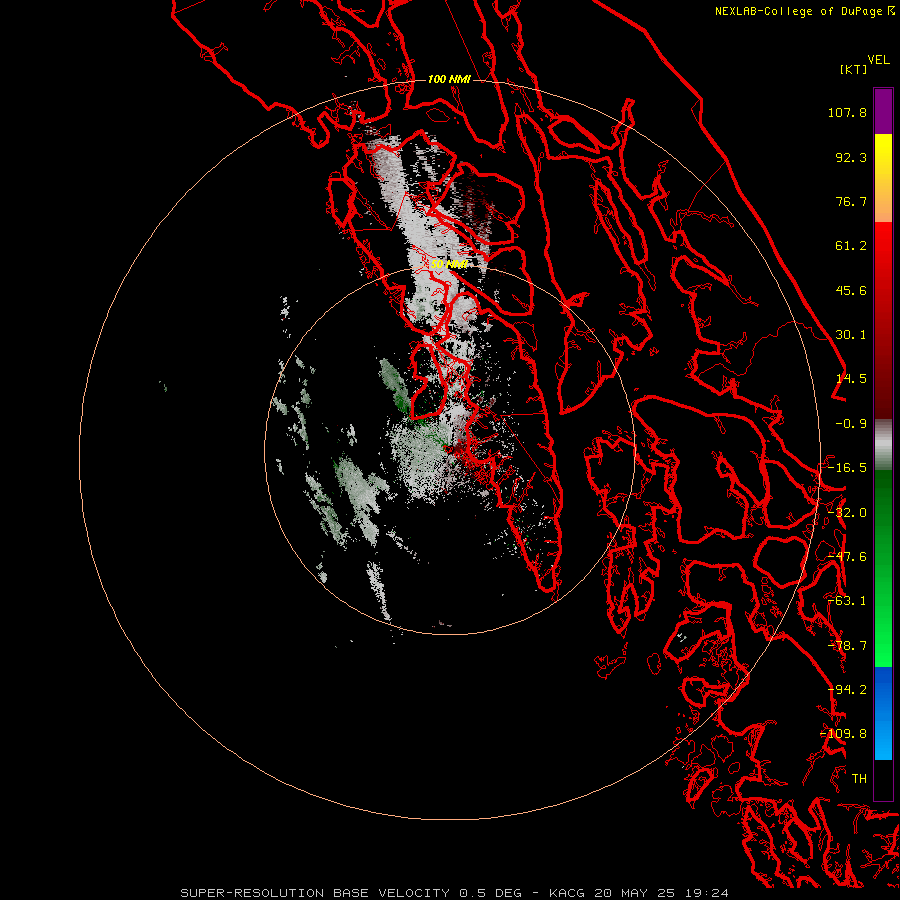The height and width of the screenshot is (900, 900).
Task: Click the 107.8 legend value
Action: tap(847, 112)
